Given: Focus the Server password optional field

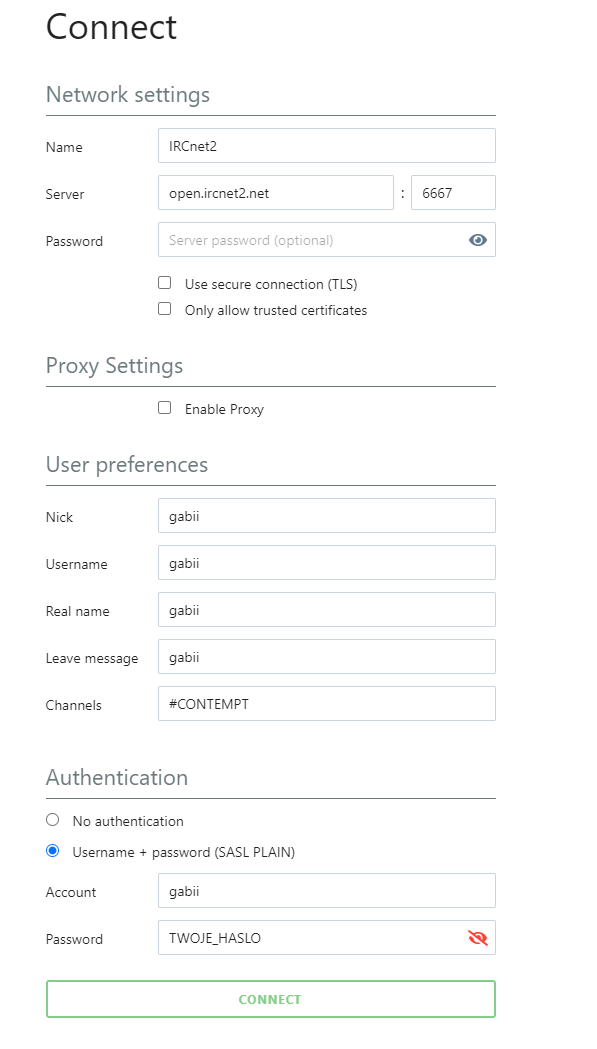Looking at the screenshot, I should point(327,240).
